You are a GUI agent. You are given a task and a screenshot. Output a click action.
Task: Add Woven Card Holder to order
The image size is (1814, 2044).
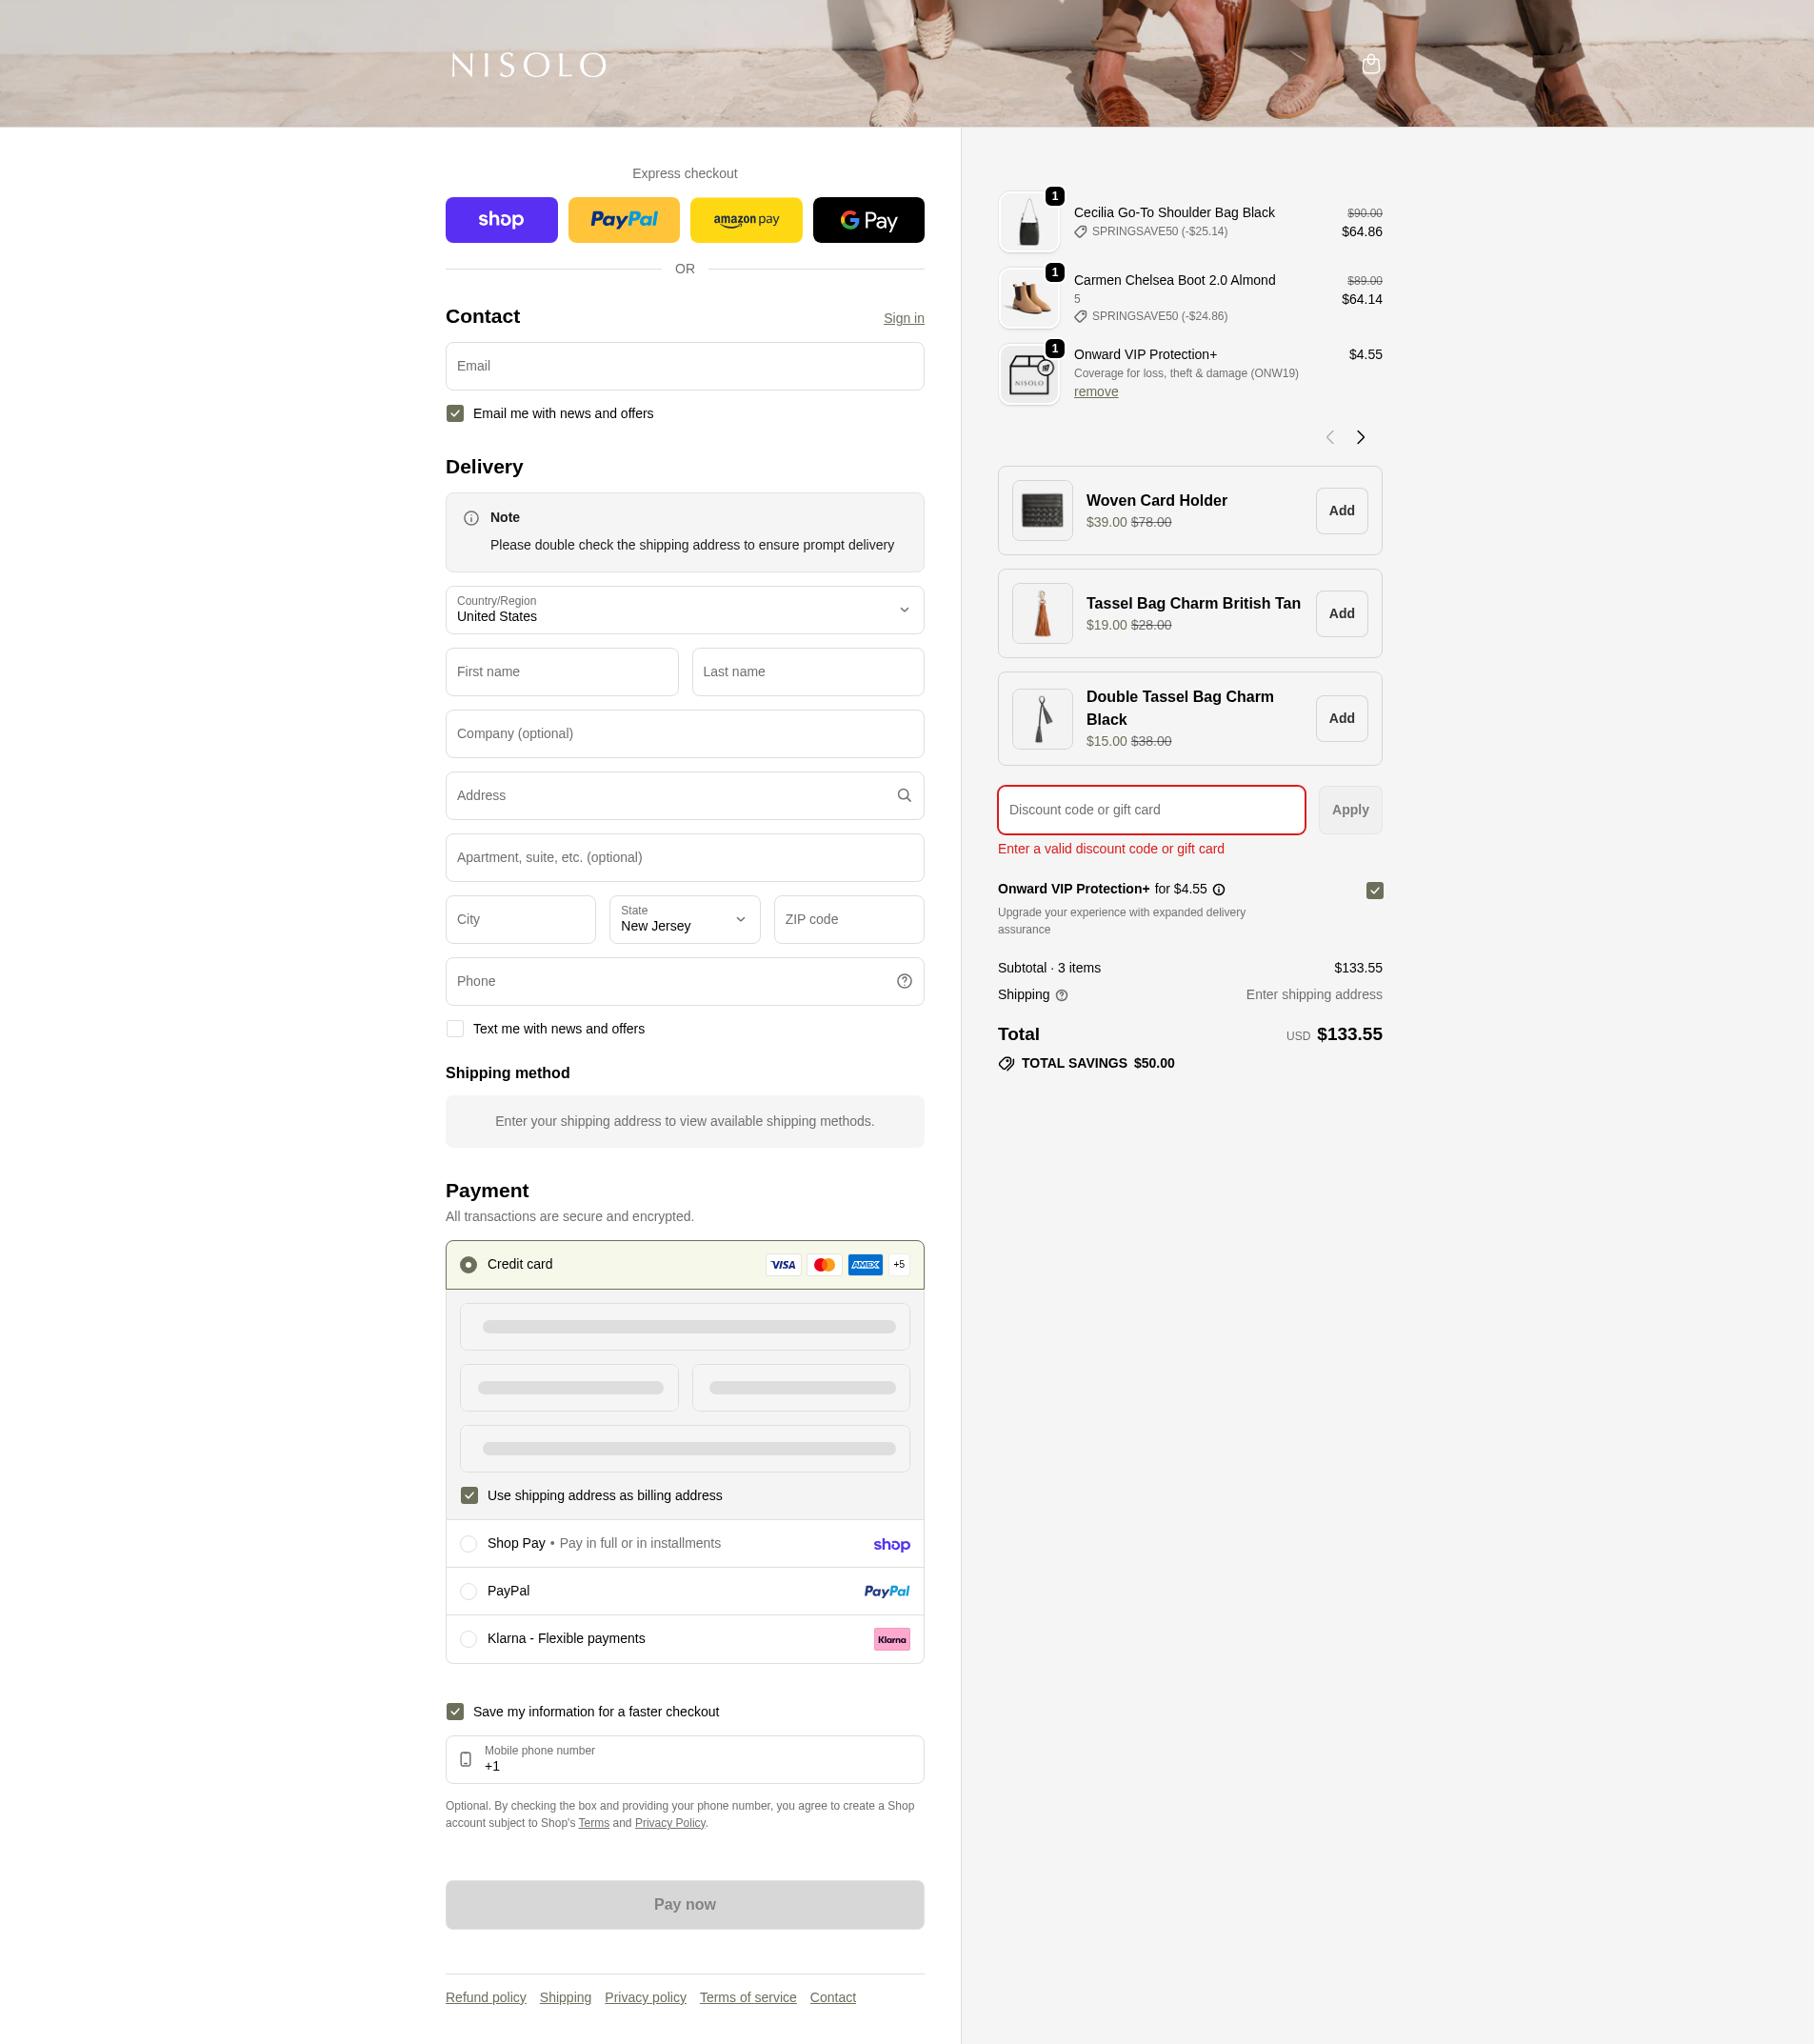1340,511
